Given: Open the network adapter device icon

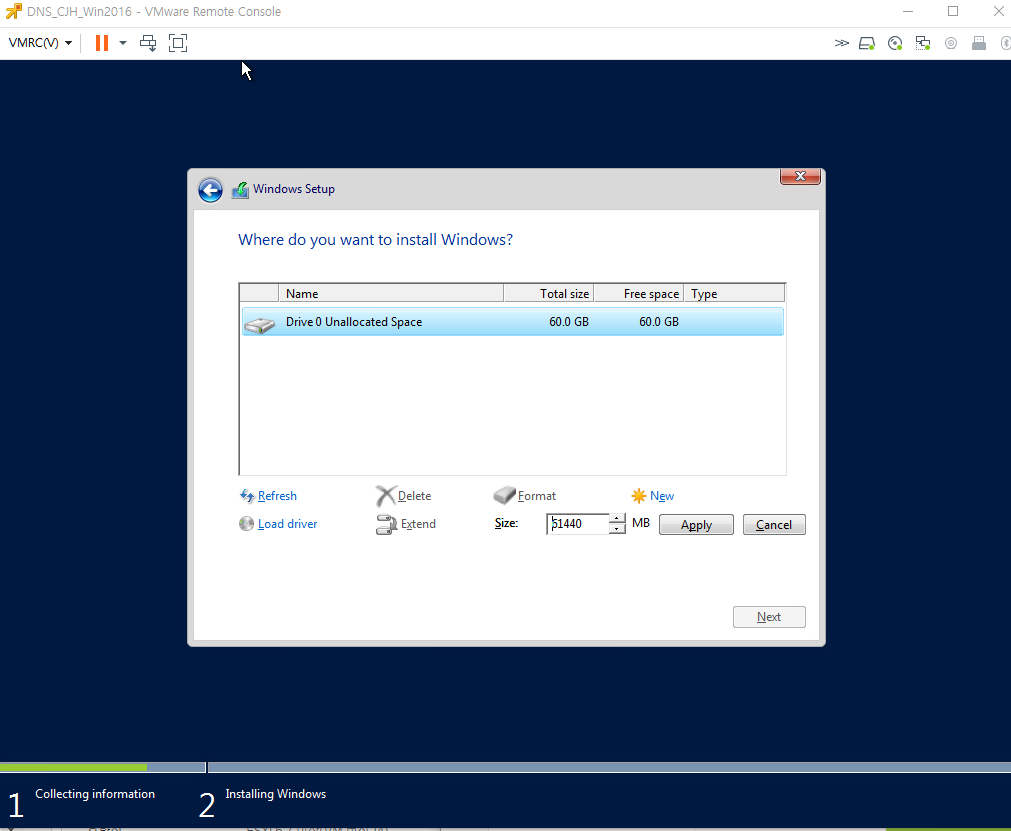Looking at the screenshot, I should point(923,43).
